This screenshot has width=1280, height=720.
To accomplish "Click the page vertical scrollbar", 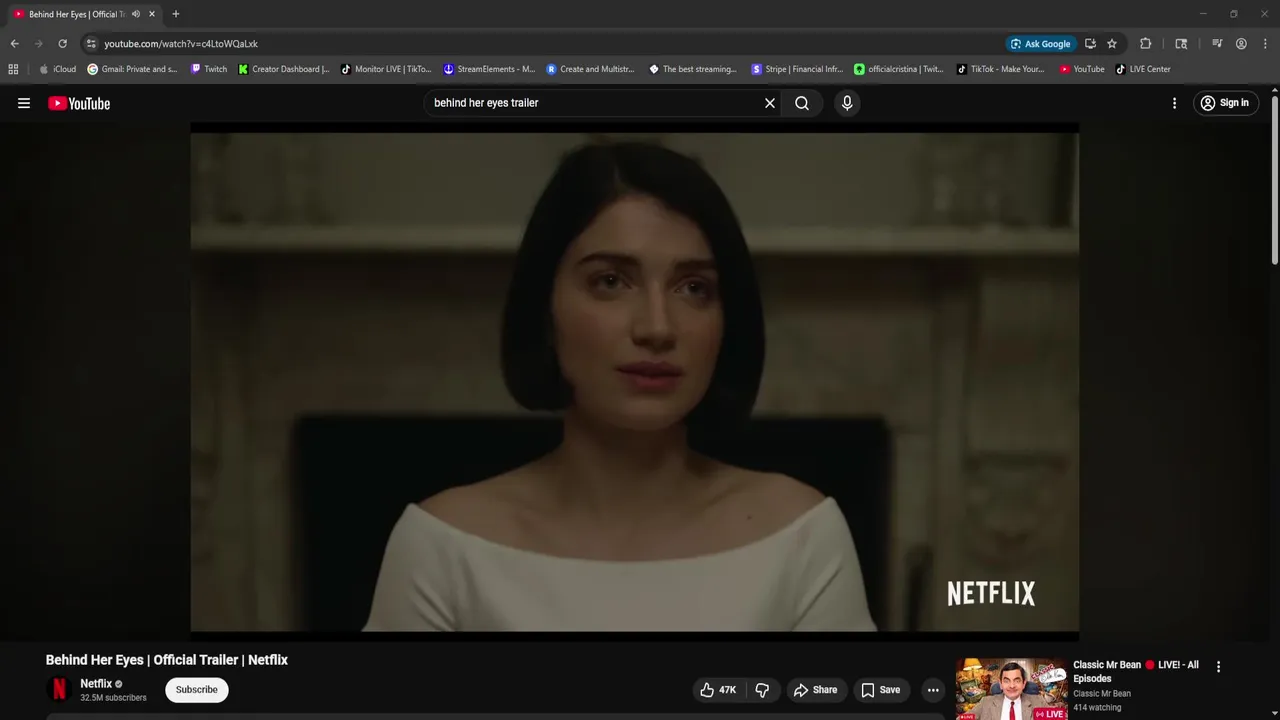I will [x=1274, y=180].
